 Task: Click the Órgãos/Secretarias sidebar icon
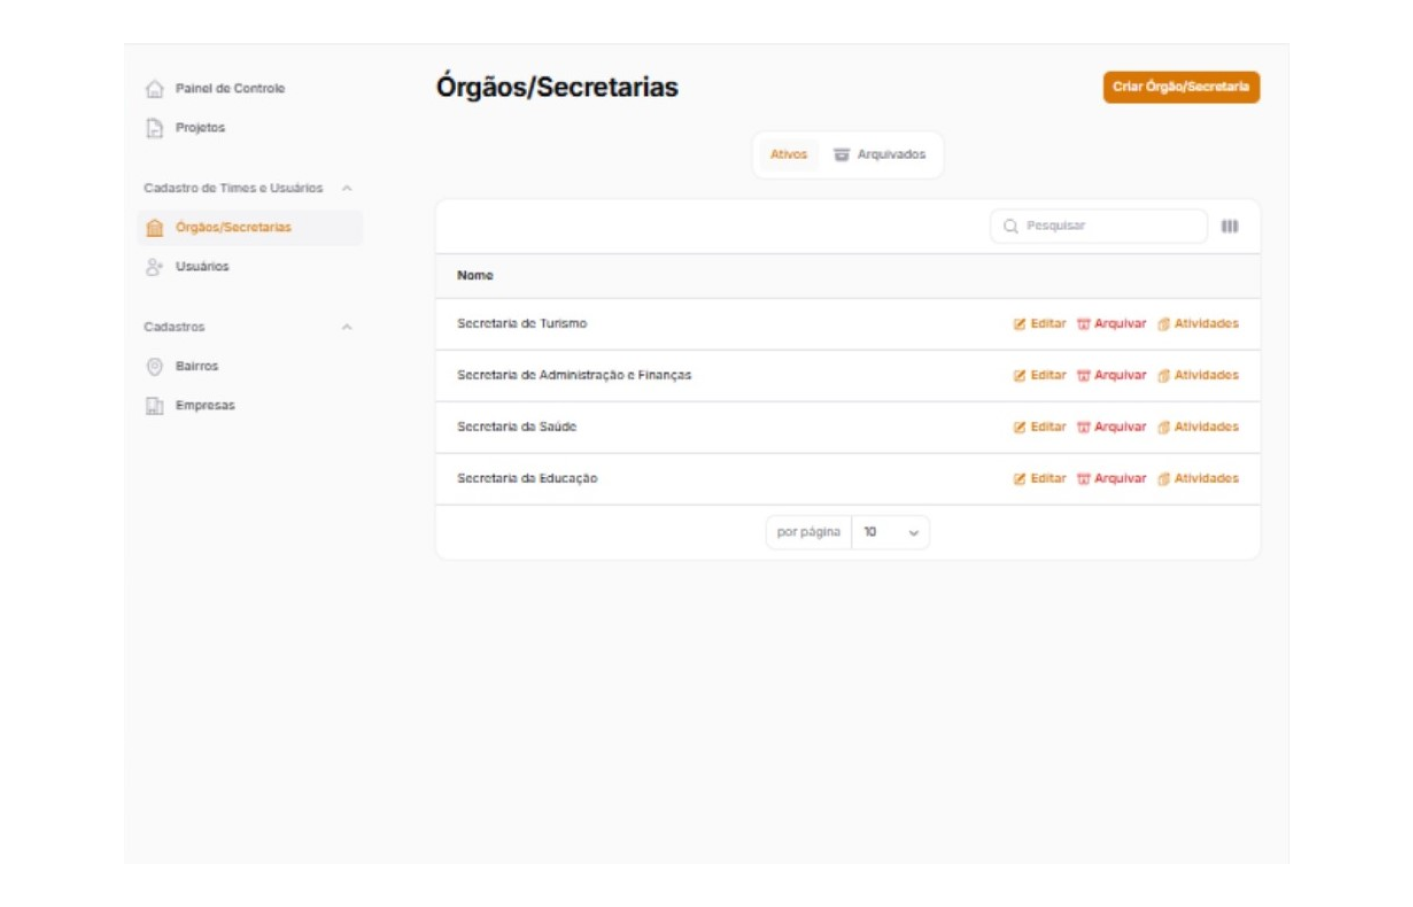[155, 228]
